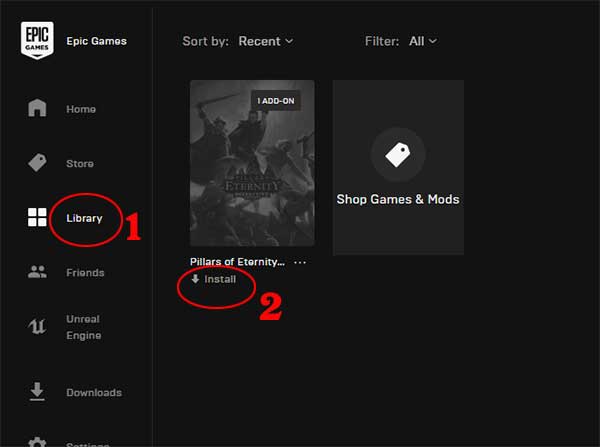Viewport: 600px width, 447px height.
Task: Open three-dot options for Pillars of Eternity
Action: [300, 262]
